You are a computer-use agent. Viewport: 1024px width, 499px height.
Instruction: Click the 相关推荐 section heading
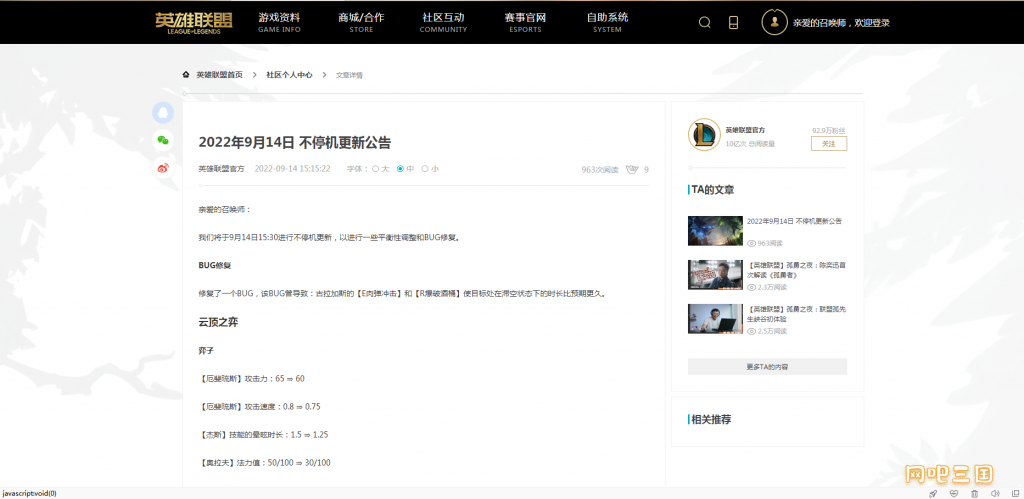(711, 419)
